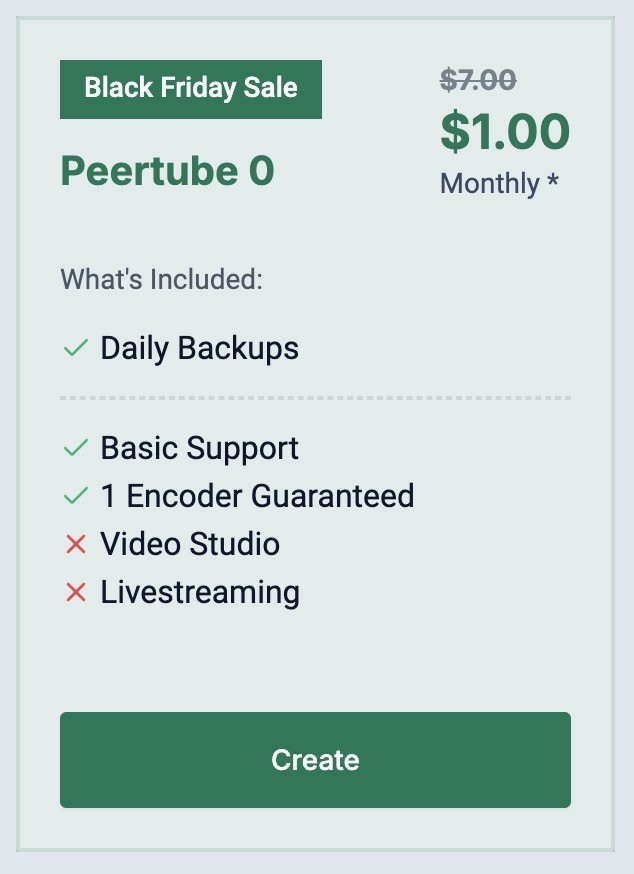Click the Create button
634x874 pixels.
tap(315, 759)
